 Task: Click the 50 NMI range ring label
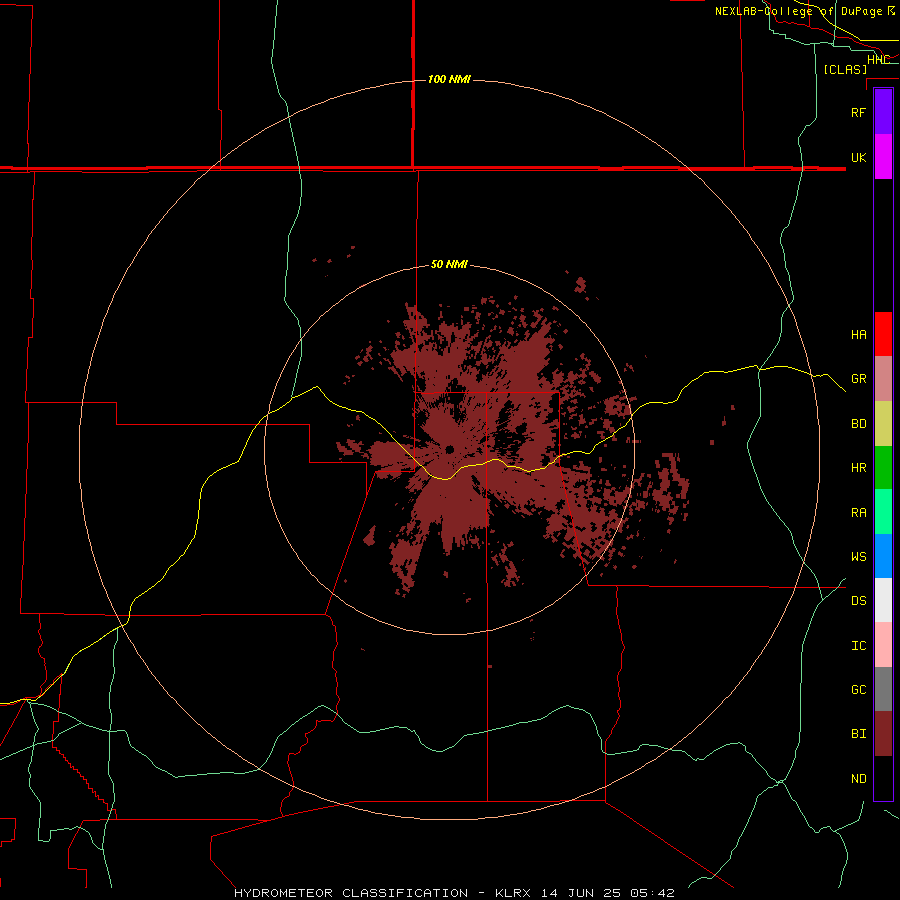tap(449, 264)
